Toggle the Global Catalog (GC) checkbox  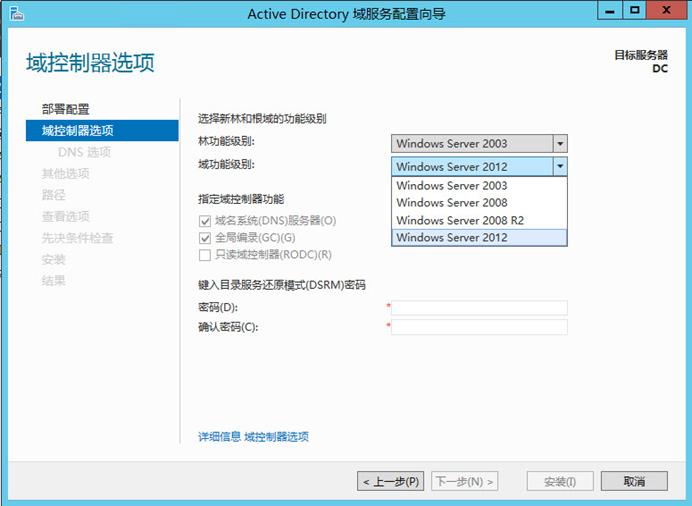[205, 238]
